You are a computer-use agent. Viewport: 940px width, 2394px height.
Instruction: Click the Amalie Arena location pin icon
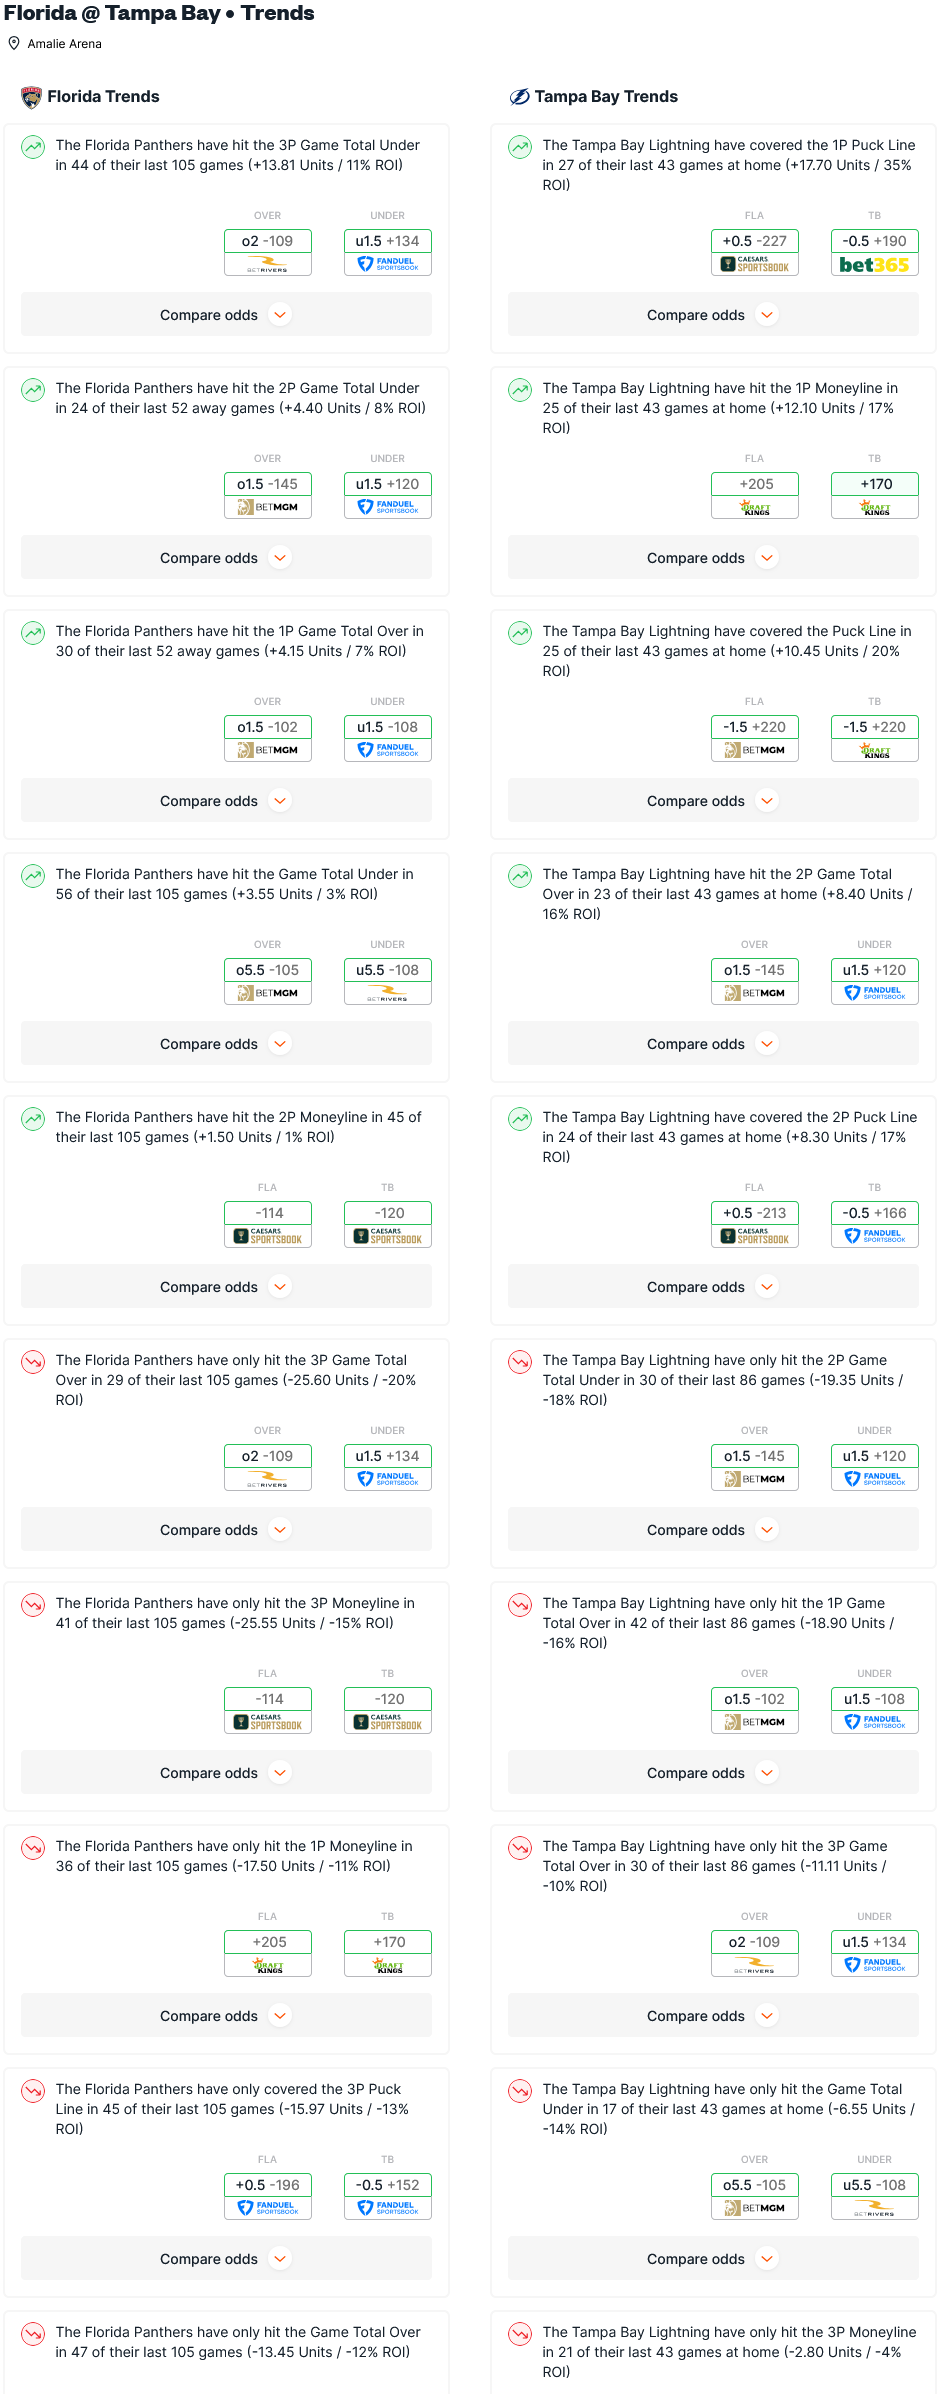(x=14, y=44)
